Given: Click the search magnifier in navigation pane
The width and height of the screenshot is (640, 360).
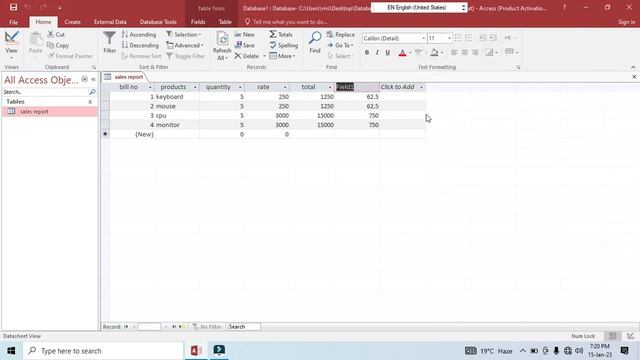Looking at the screenshot, I should [x=93, y=92].
